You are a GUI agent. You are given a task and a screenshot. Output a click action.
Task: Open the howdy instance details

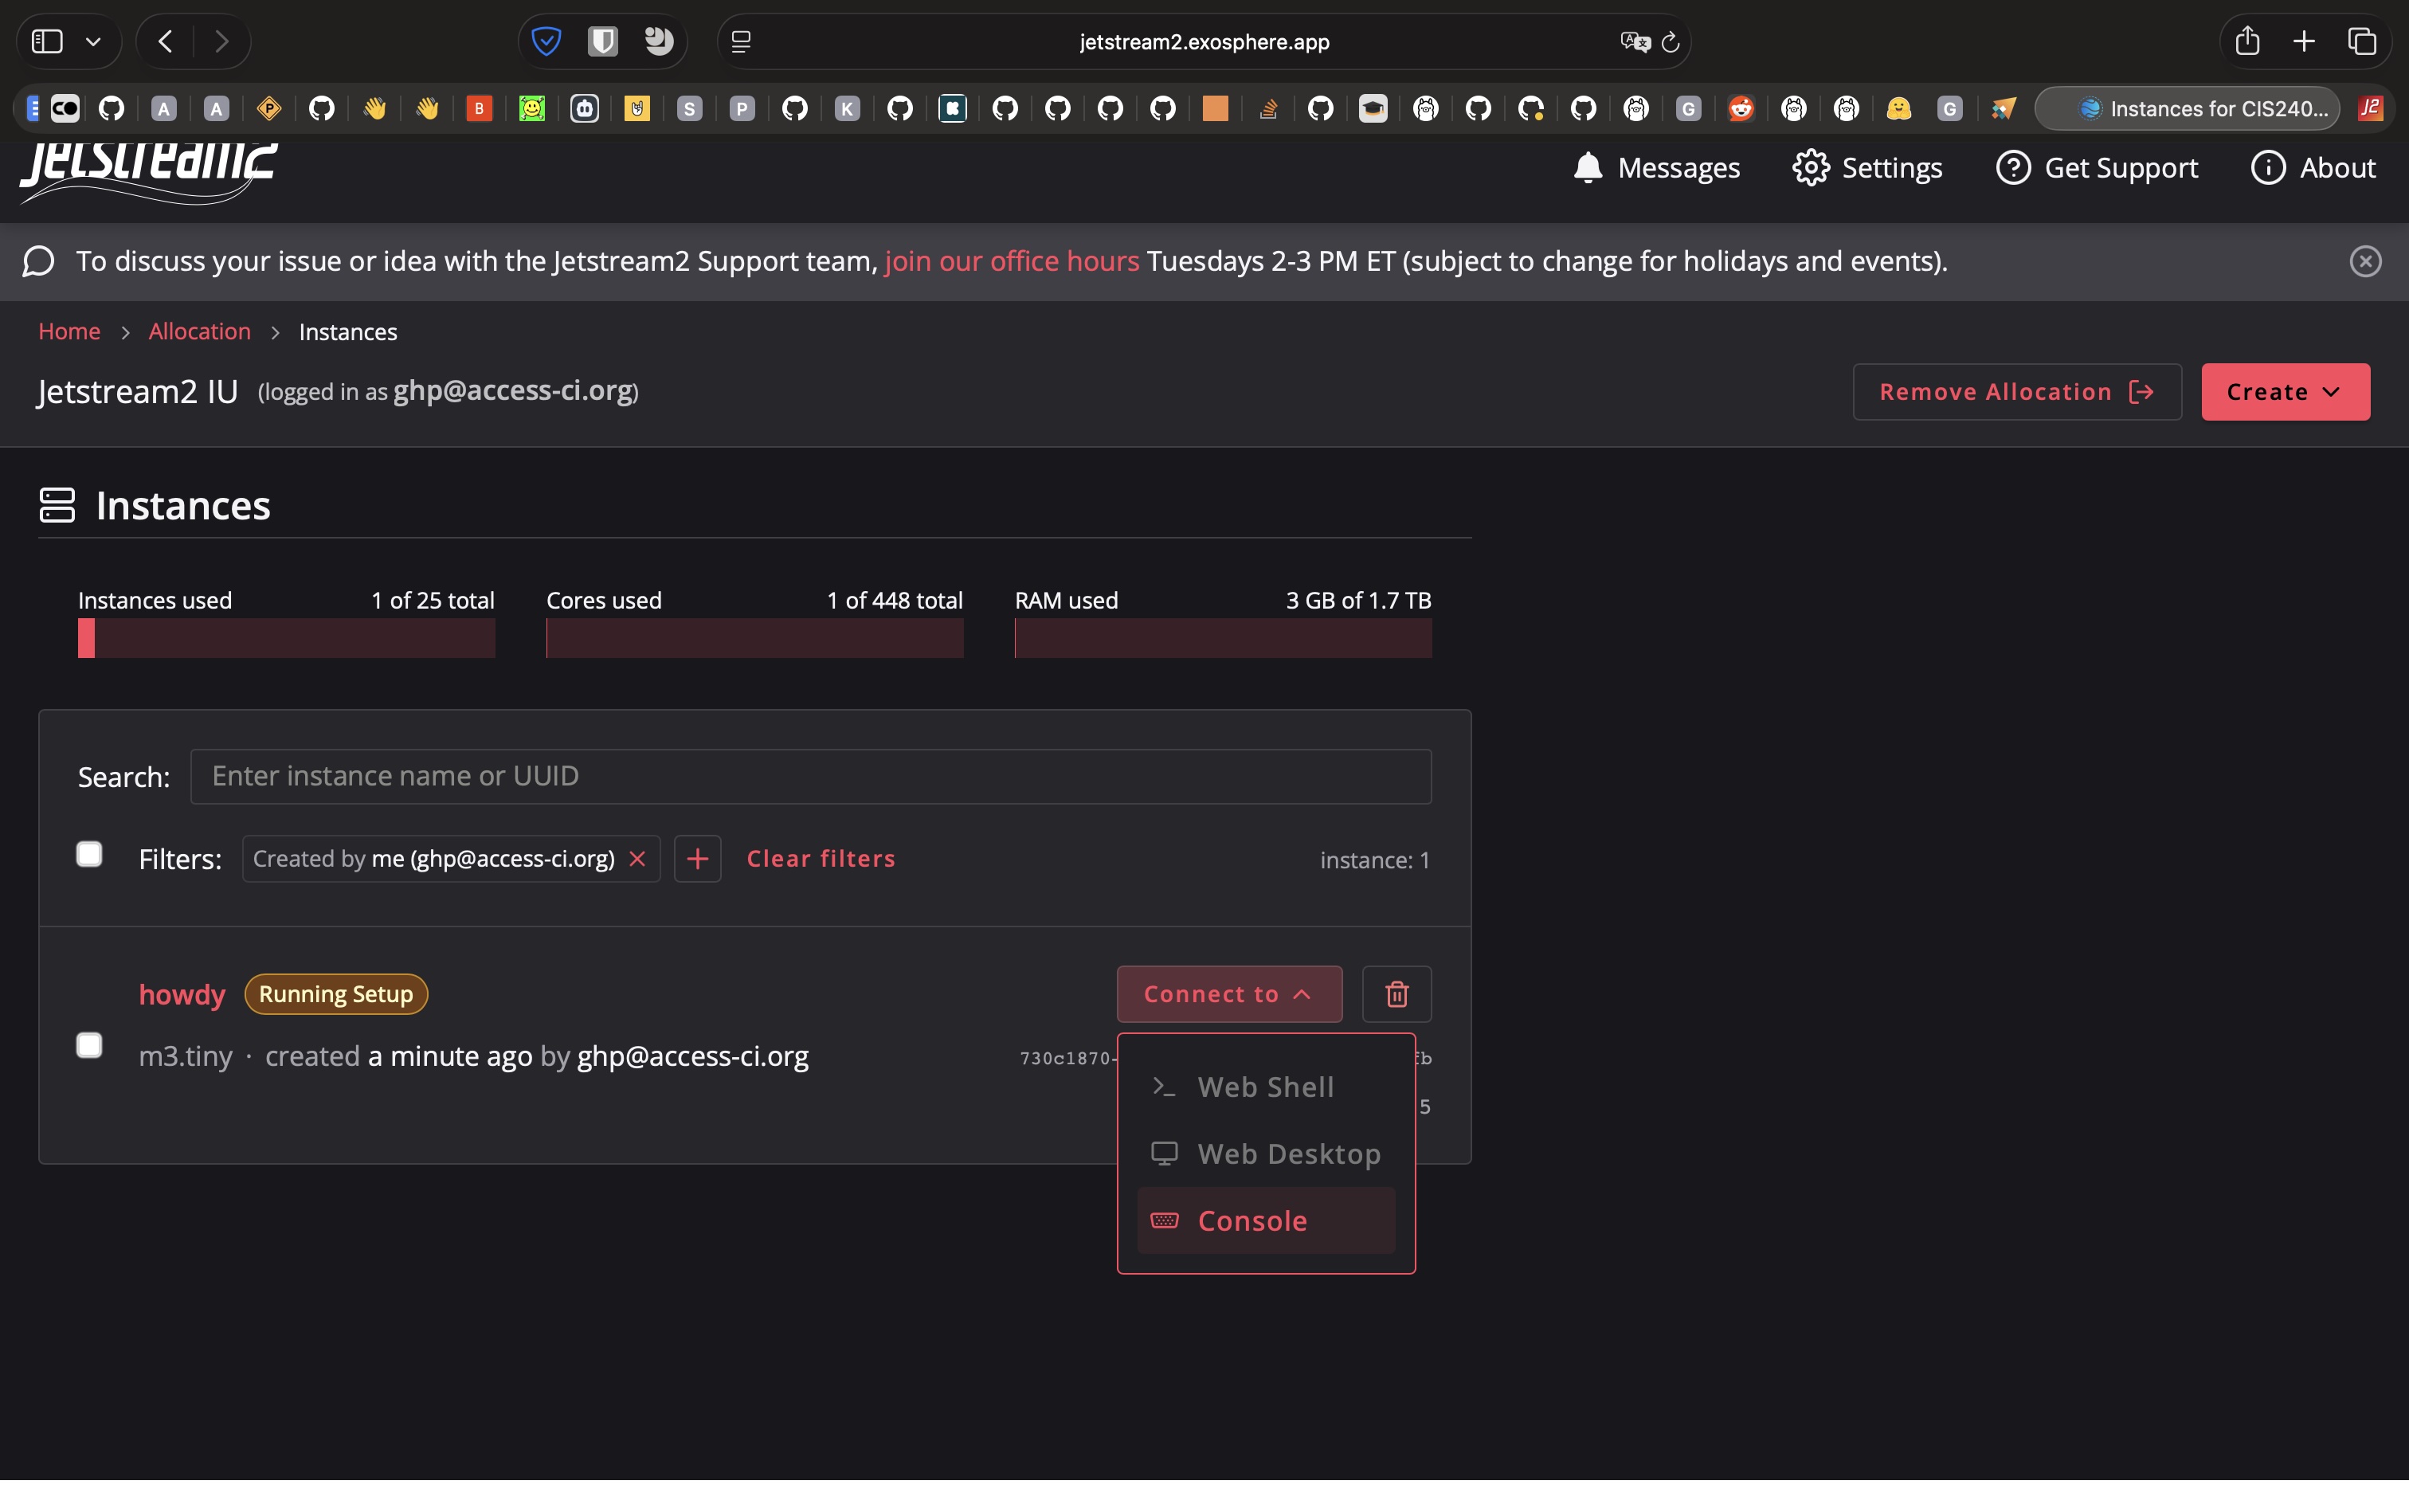[182, 994]
